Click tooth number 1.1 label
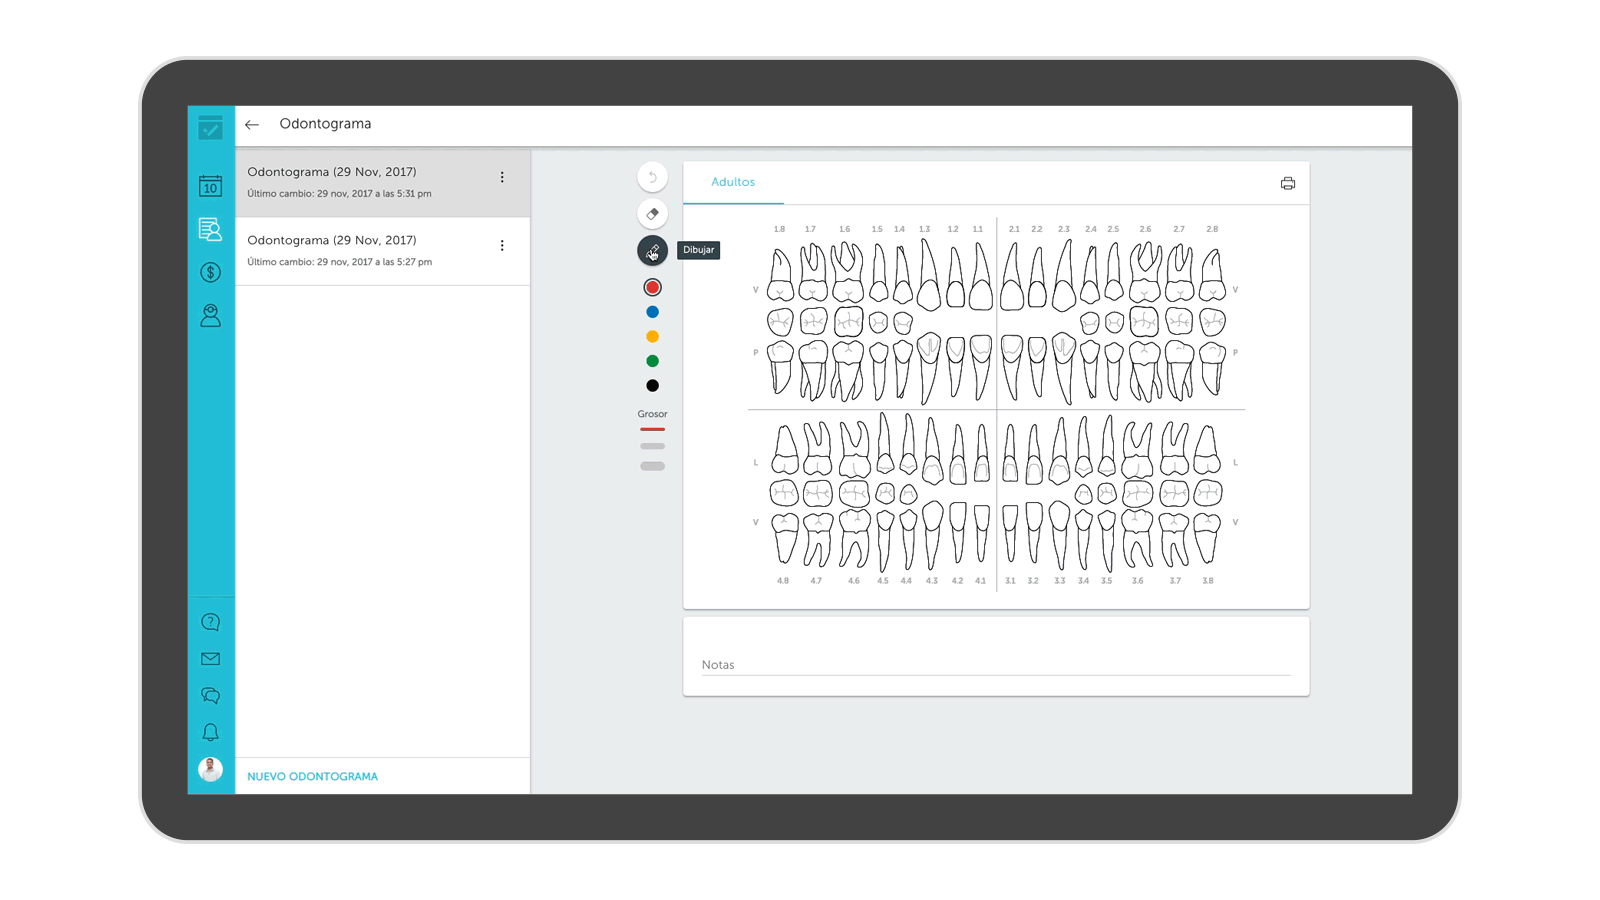Image resolution: width=1600 pixels, height=900 pixels. click(978, 229)
